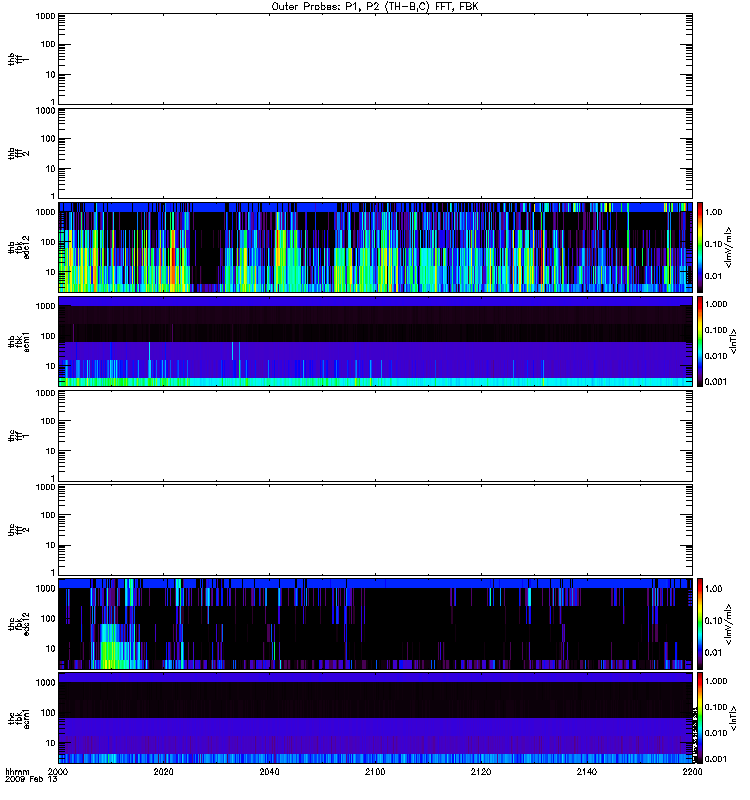Click the thc edc12 mV/m color bar

click(701, 622)
